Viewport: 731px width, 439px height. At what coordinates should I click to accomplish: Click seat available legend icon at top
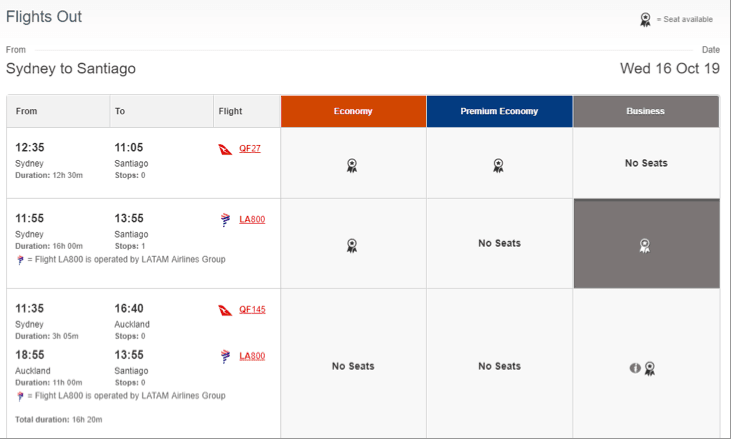click(x=646, y=19)
